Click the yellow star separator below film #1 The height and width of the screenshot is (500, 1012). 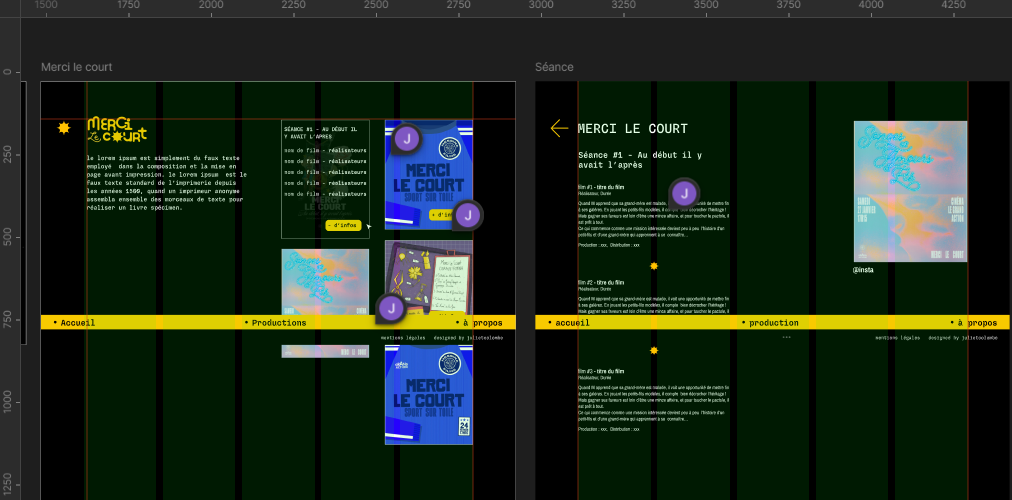tap(654, 266)
